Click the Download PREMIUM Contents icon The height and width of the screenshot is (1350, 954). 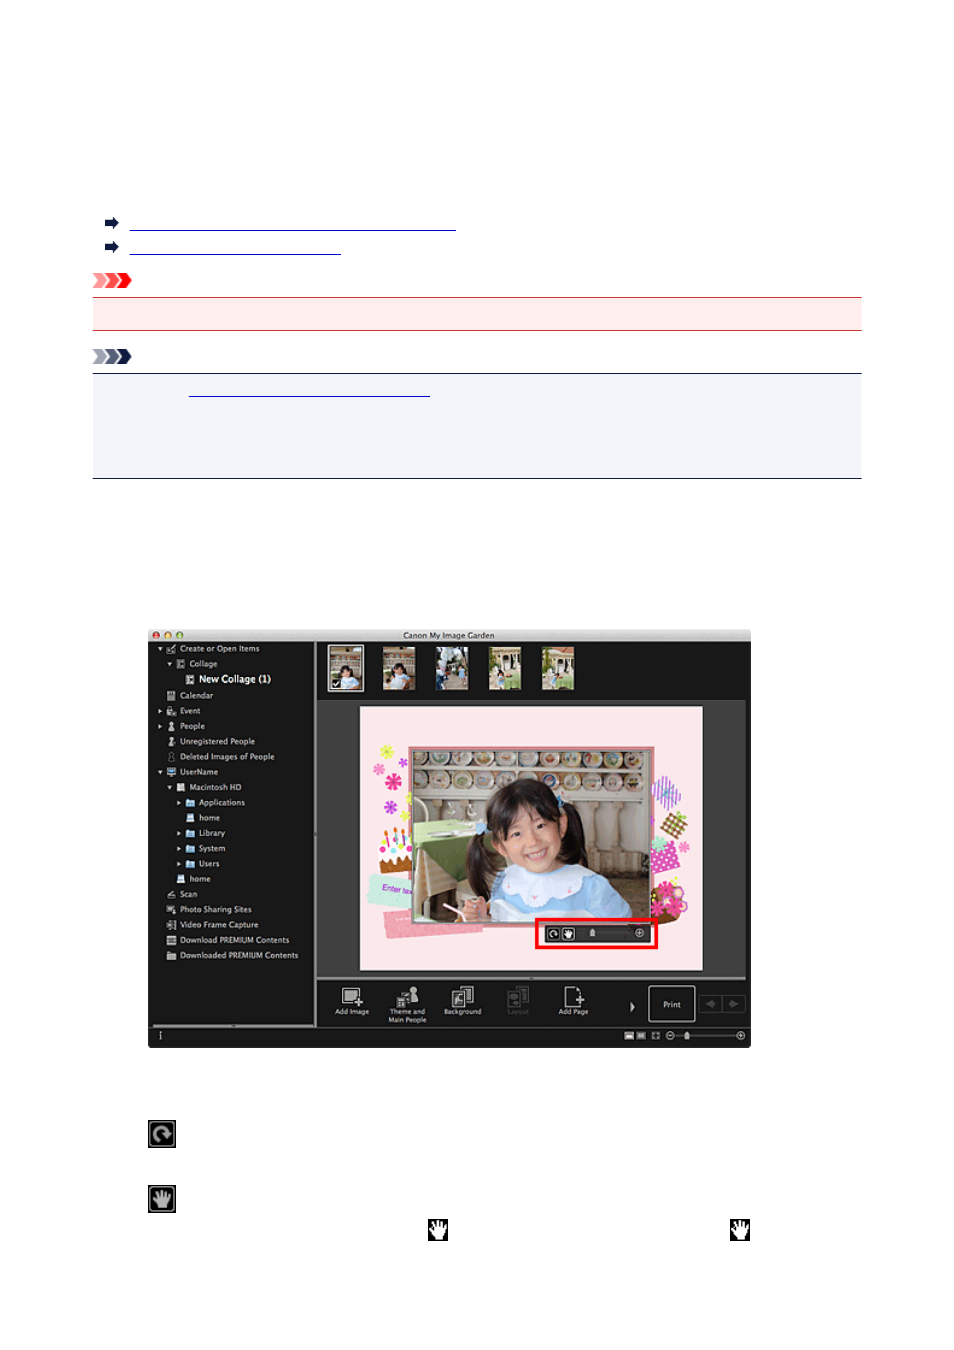tap(171, 940)
